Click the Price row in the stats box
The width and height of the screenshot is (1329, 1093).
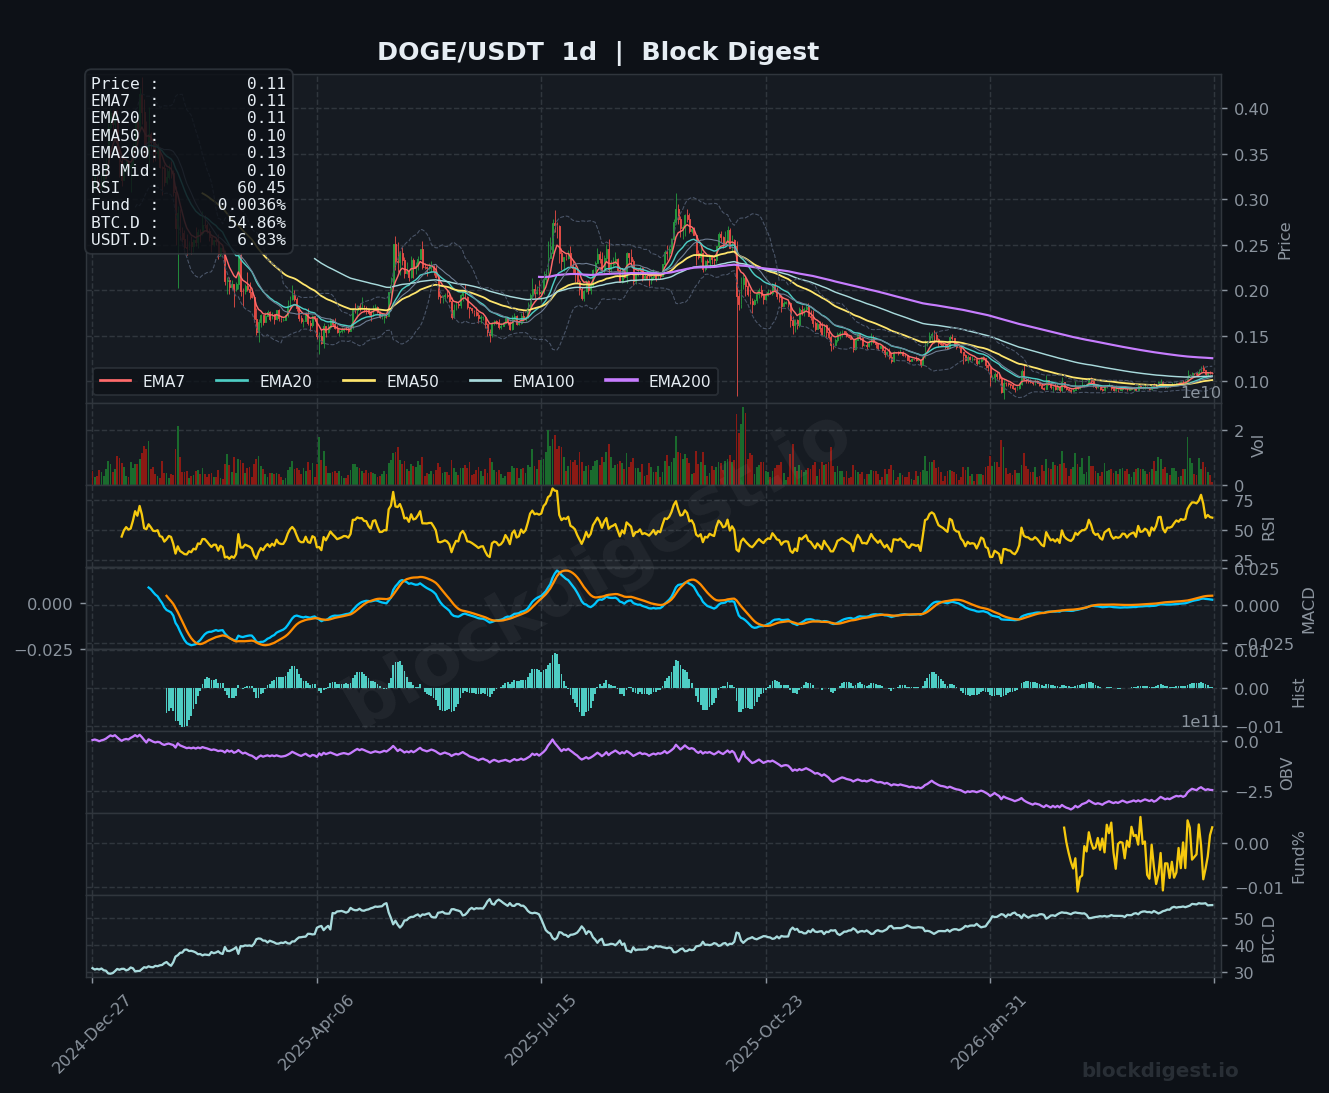tap(188, 84)
